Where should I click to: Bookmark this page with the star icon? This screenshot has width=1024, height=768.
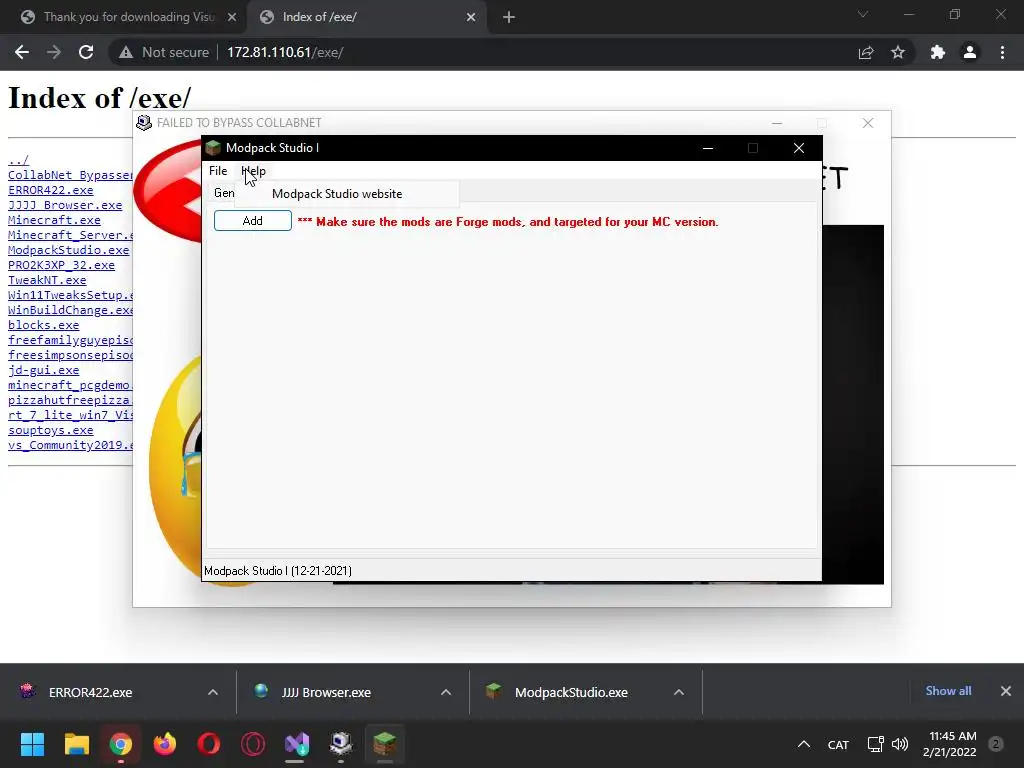point(898,53)
